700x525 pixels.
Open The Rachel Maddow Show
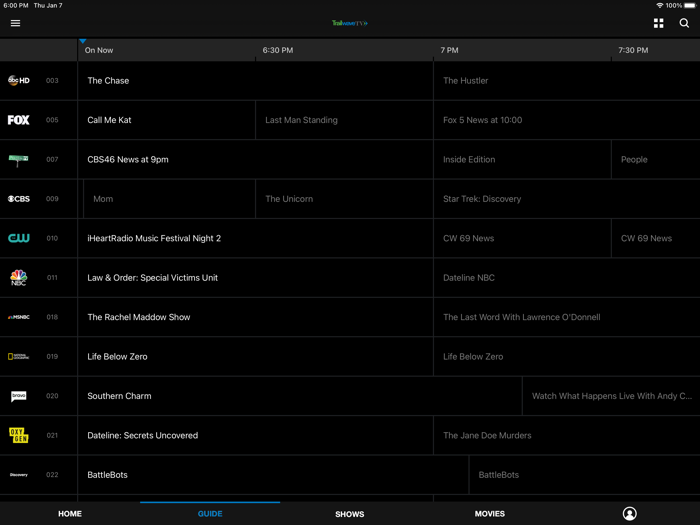pos(255,317)
